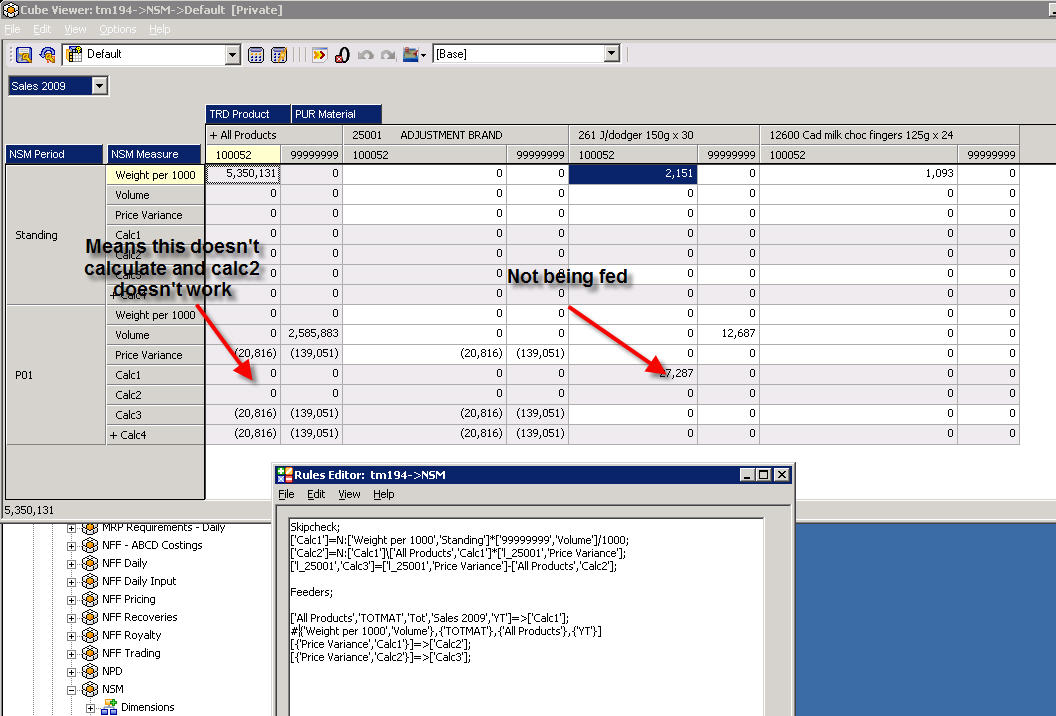Click the Feeders; line in rules text
Viewport: 1056px width, 716px height.
312,592
